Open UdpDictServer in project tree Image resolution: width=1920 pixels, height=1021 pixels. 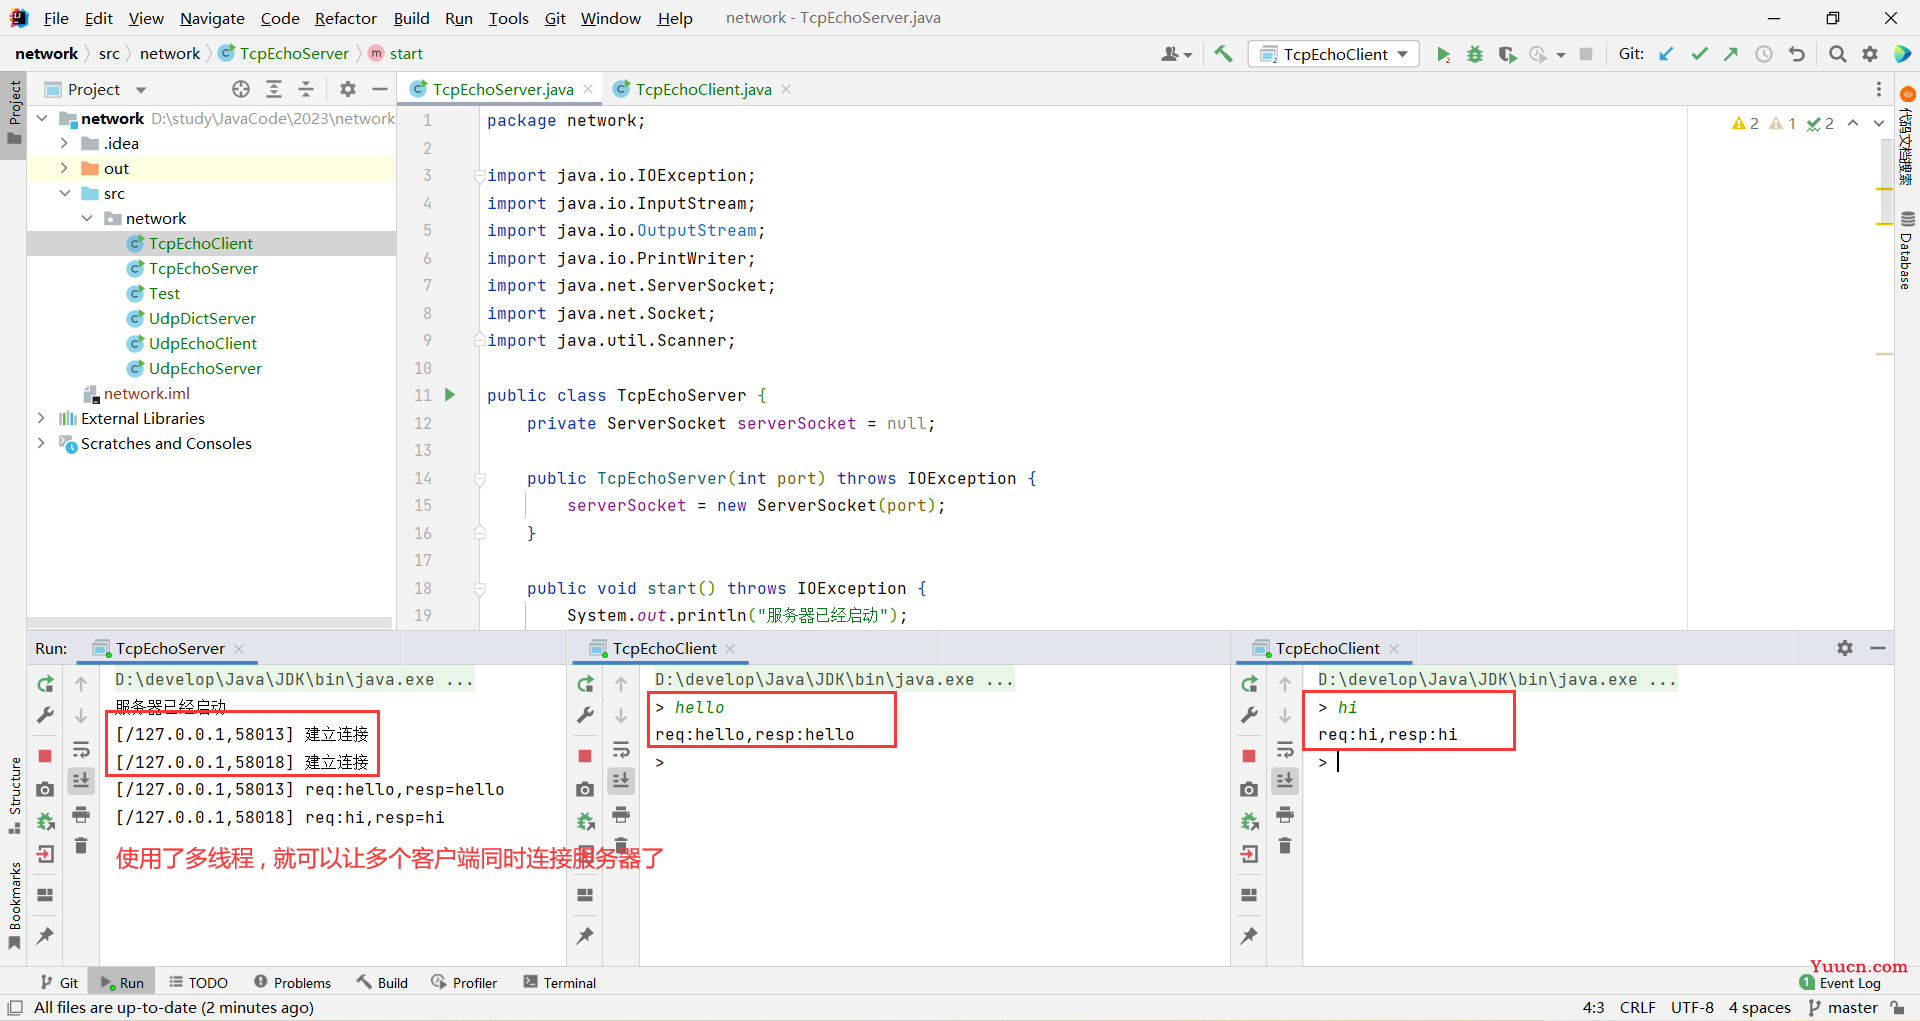pyautogui.click(x=202, y=318)
